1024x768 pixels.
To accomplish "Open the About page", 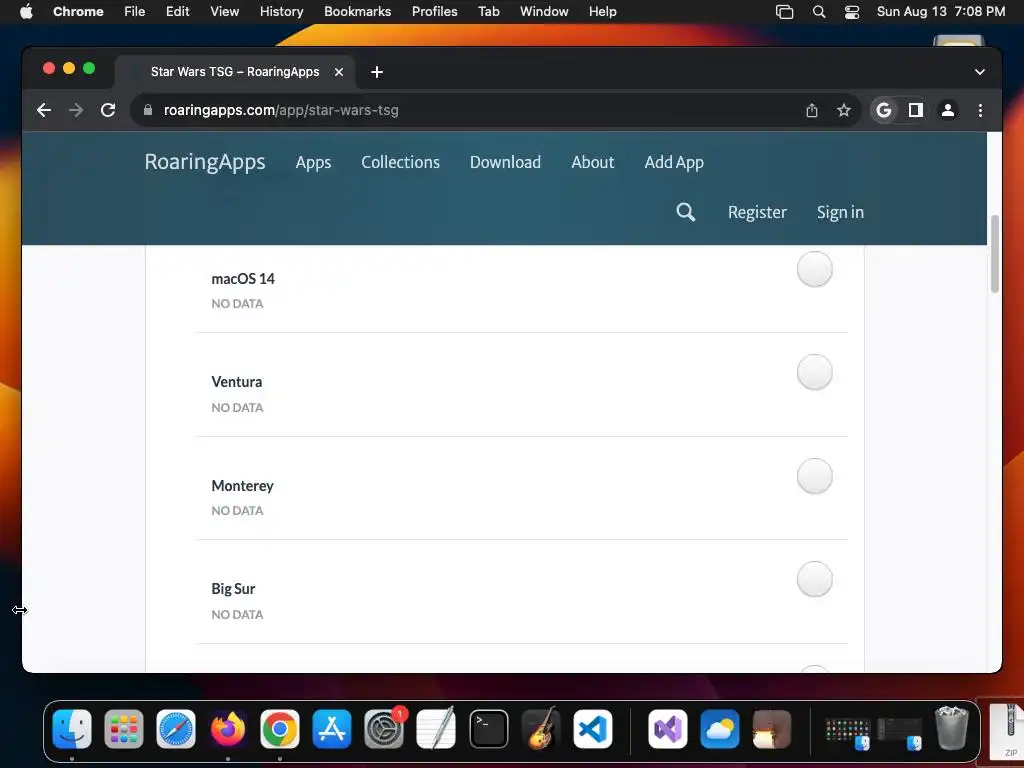I will 592,162.
